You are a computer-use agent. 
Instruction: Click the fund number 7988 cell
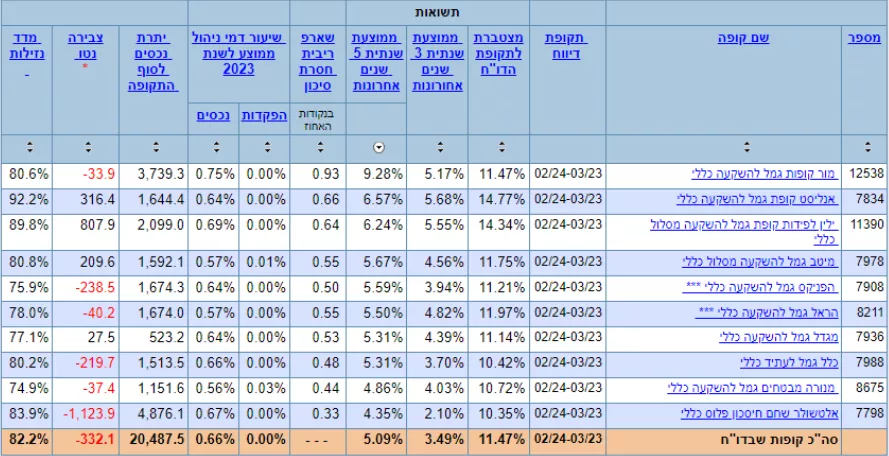pos(866,361)
